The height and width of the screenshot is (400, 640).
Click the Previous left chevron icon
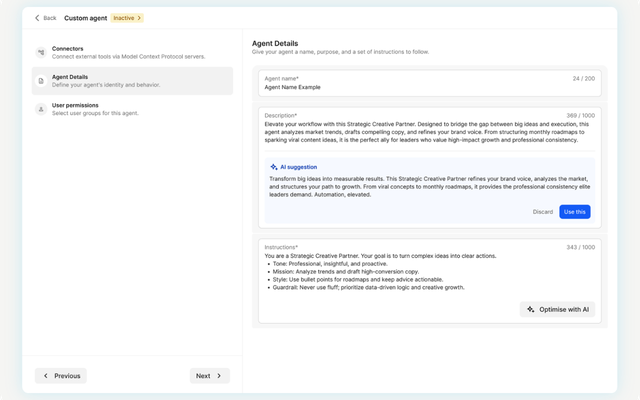coord(46,376)
